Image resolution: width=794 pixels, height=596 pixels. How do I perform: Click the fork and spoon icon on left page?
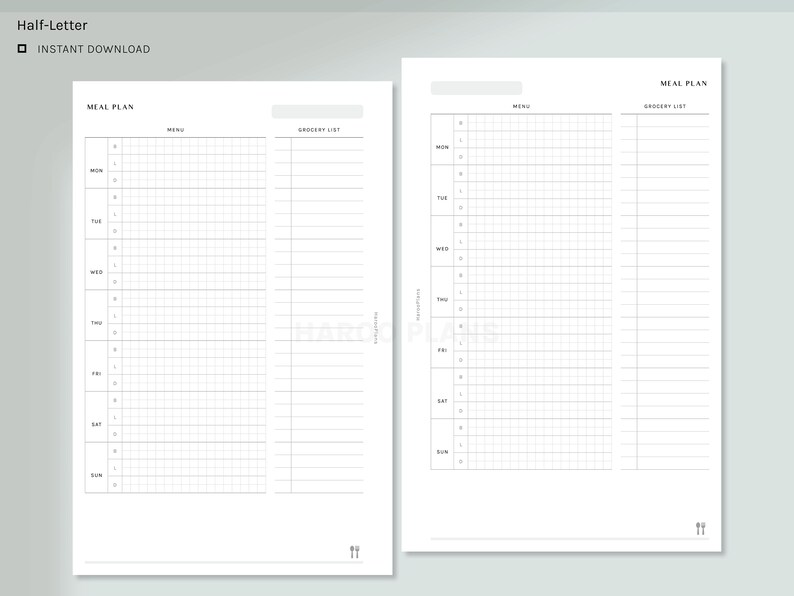pyautogui.click(x=355, y=551)
